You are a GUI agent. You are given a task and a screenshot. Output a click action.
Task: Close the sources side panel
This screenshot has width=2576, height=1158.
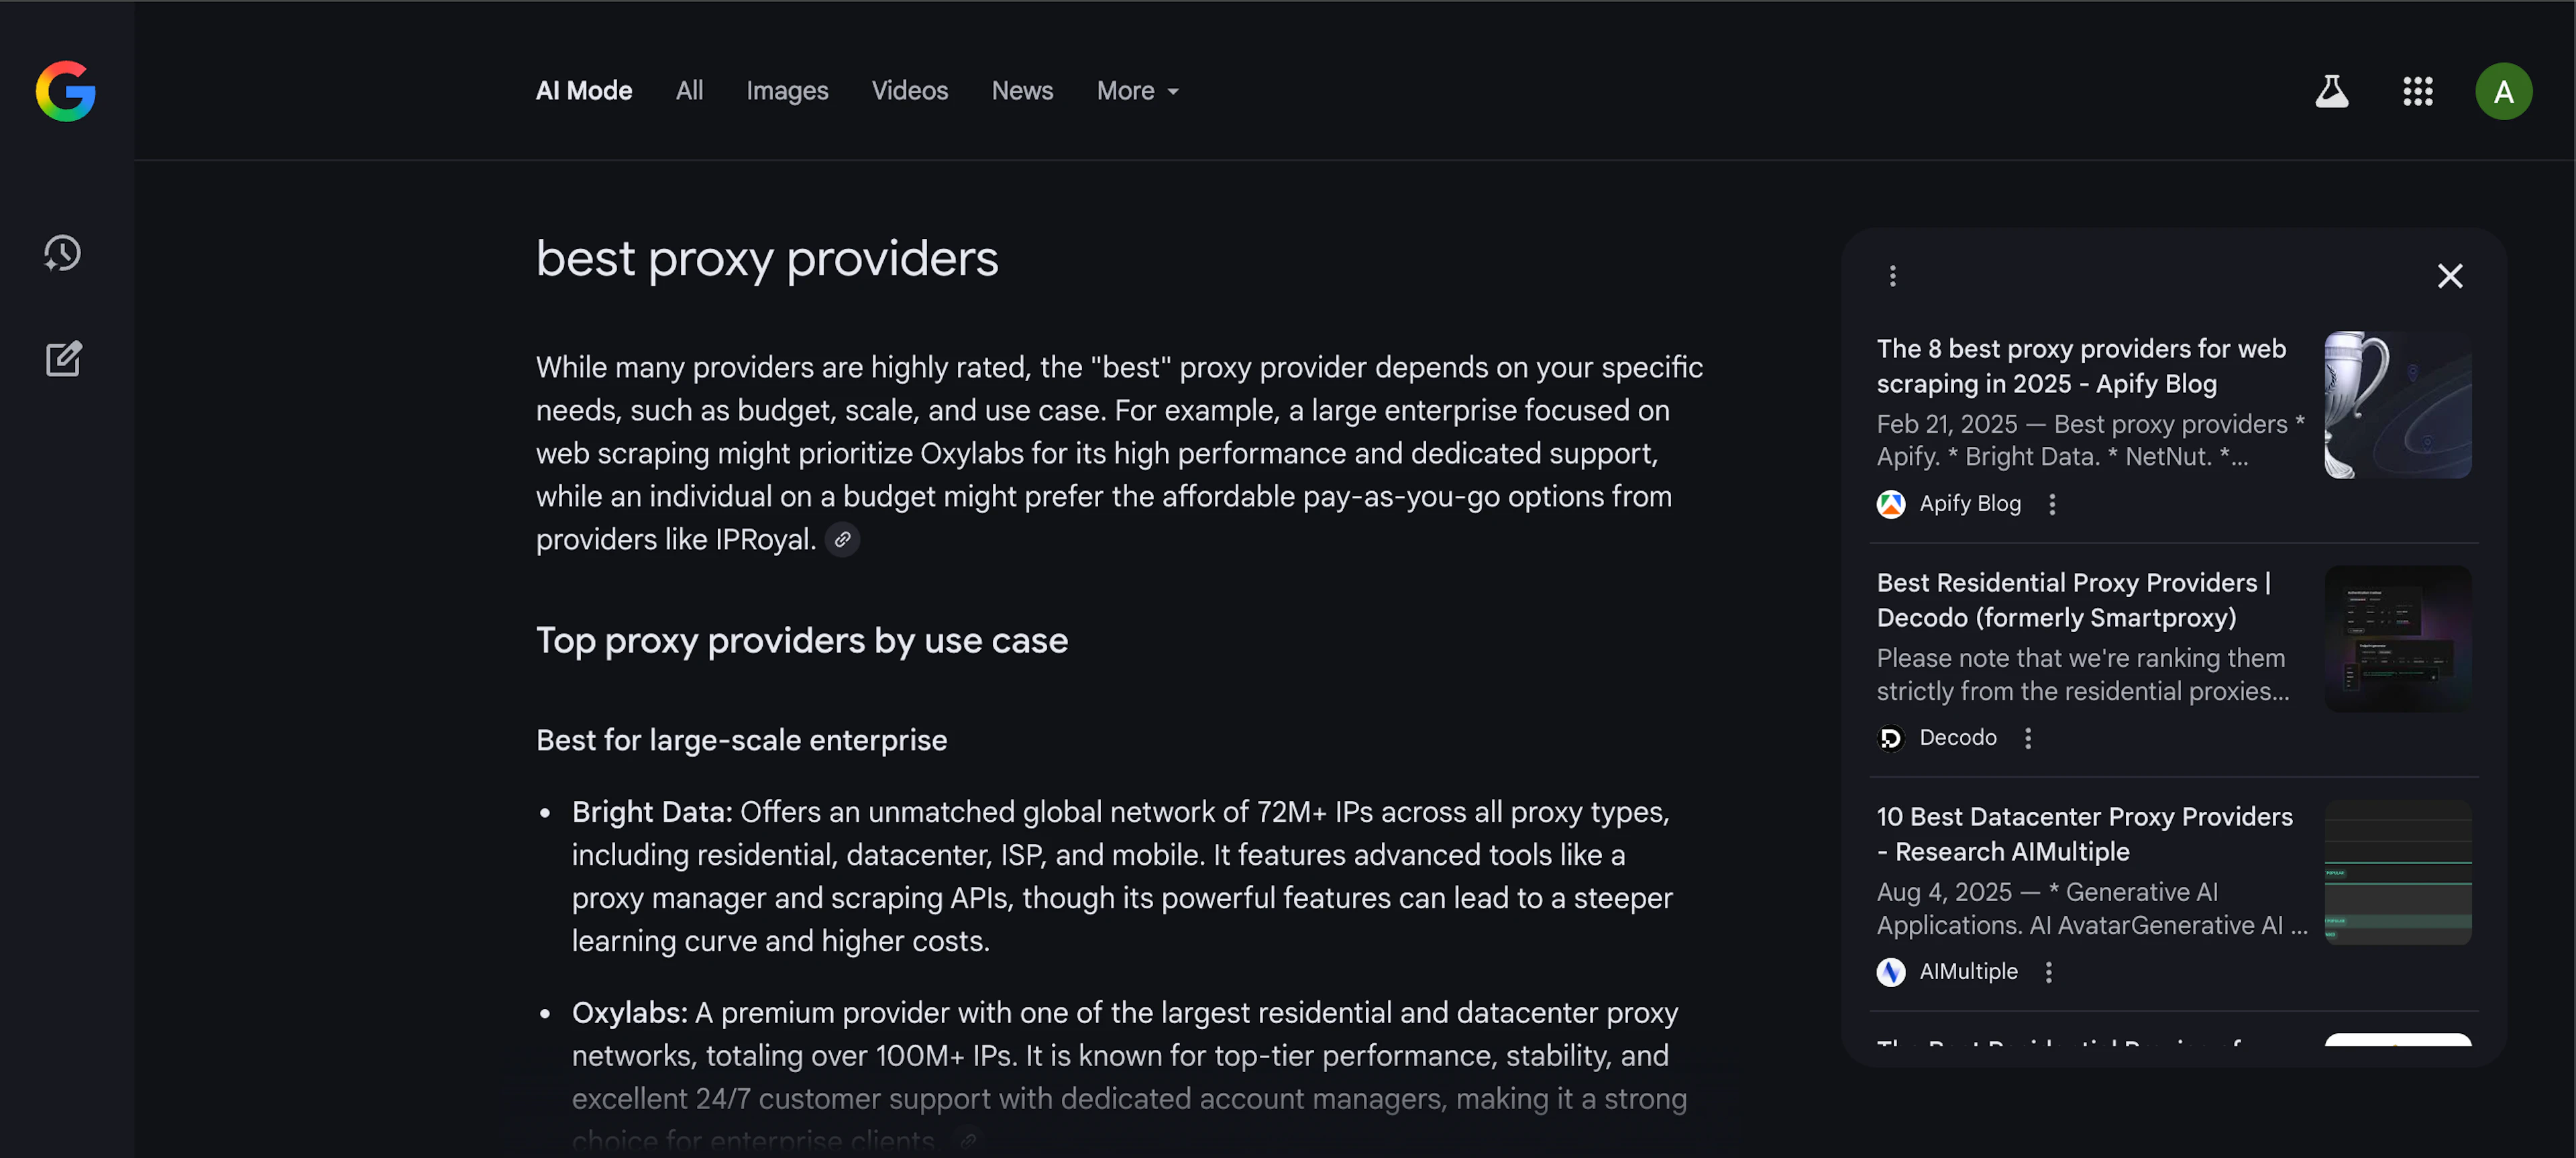pos(2449,276)
